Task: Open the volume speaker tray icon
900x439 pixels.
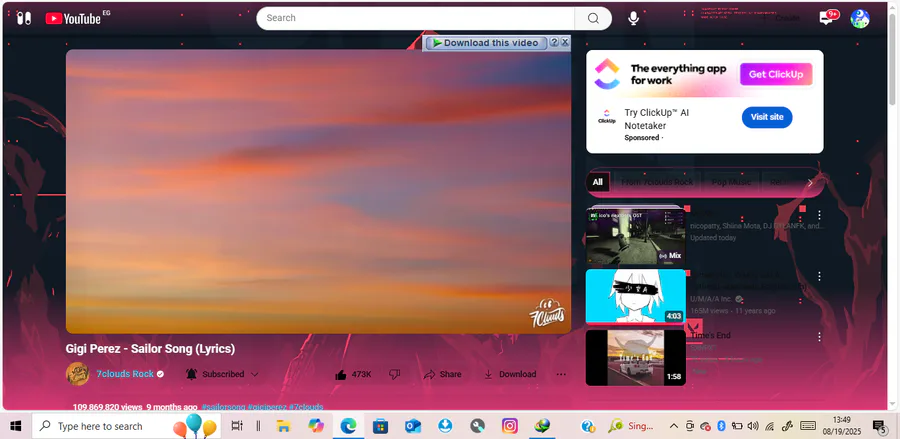Action: coord(753,426)
